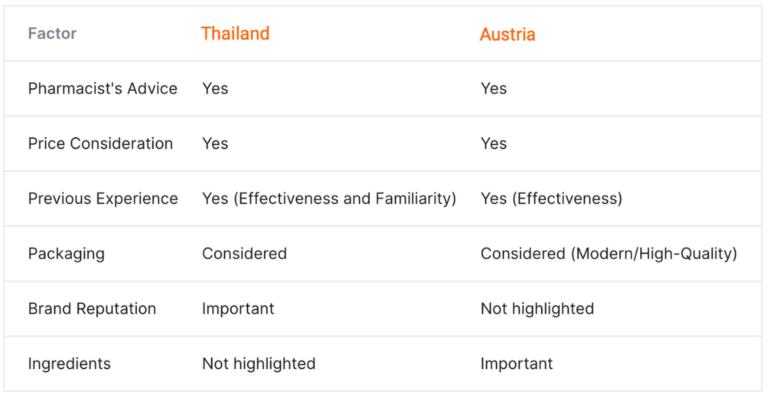Click Thailand's Yes for Pharmacist's Advice
This screenshot has height=398, width=768.
point(215,89)
